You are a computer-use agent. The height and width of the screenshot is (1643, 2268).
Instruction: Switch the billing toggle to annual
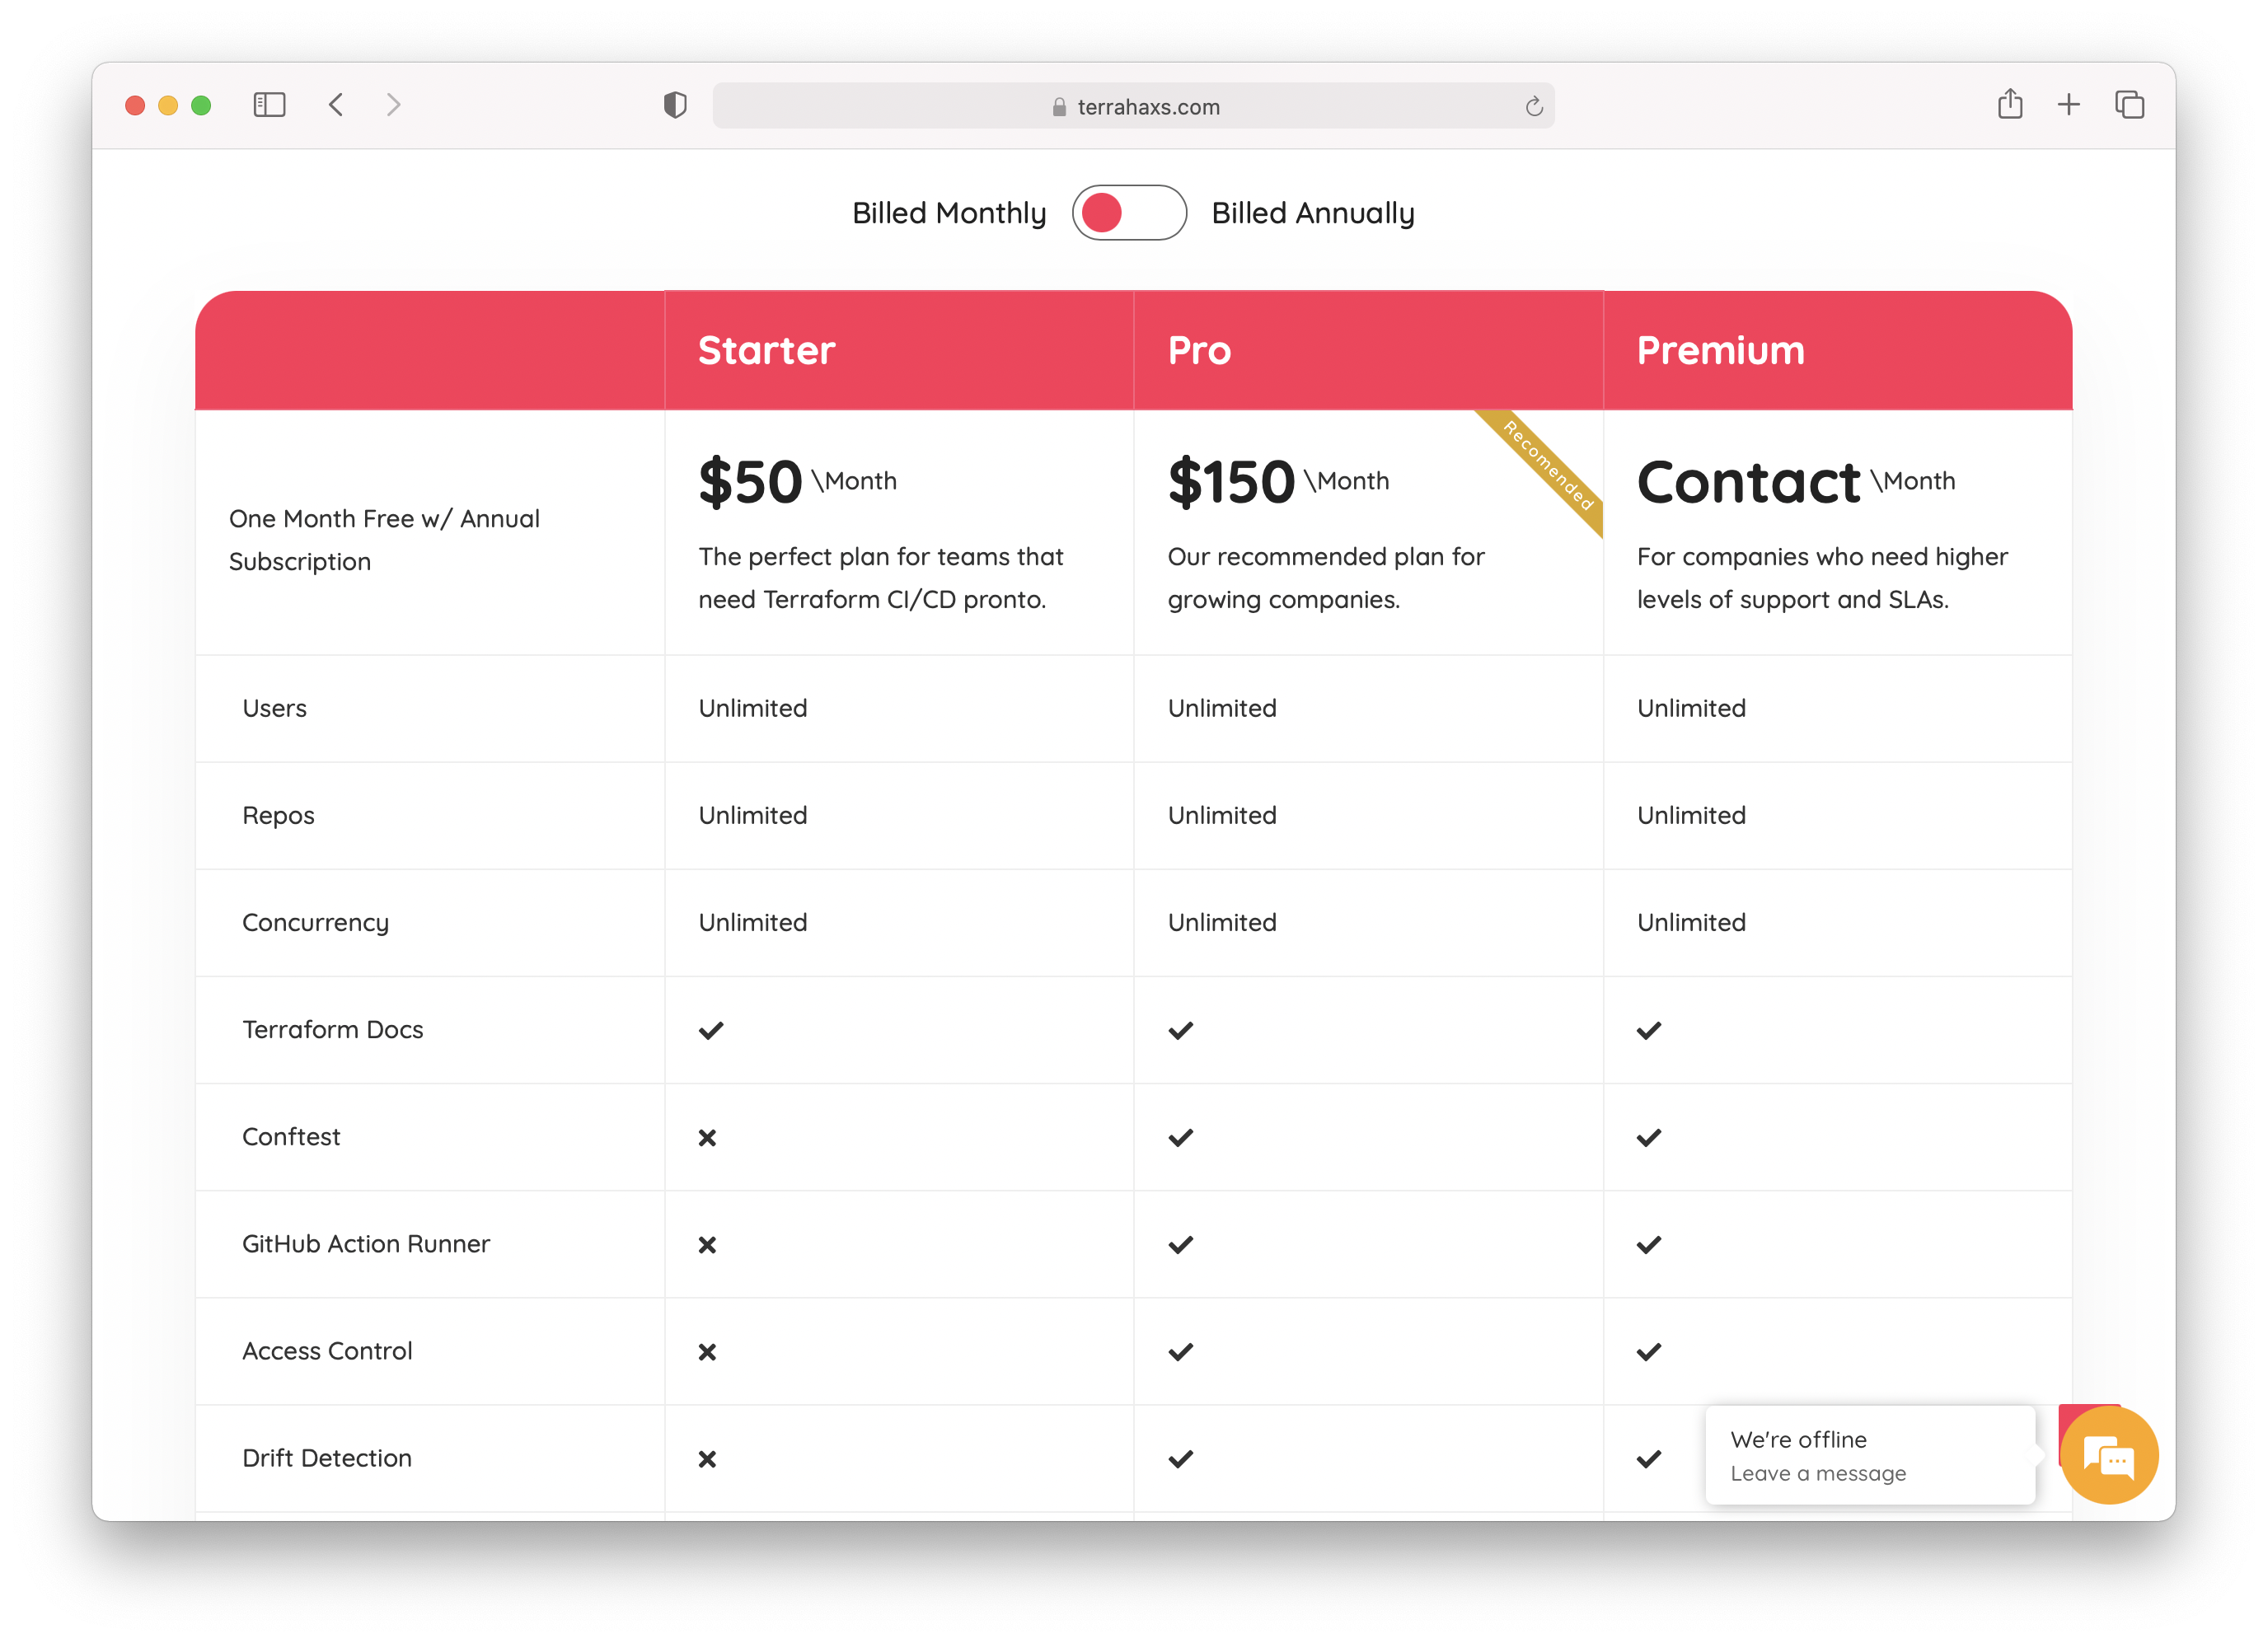(x=1129, y=213)
